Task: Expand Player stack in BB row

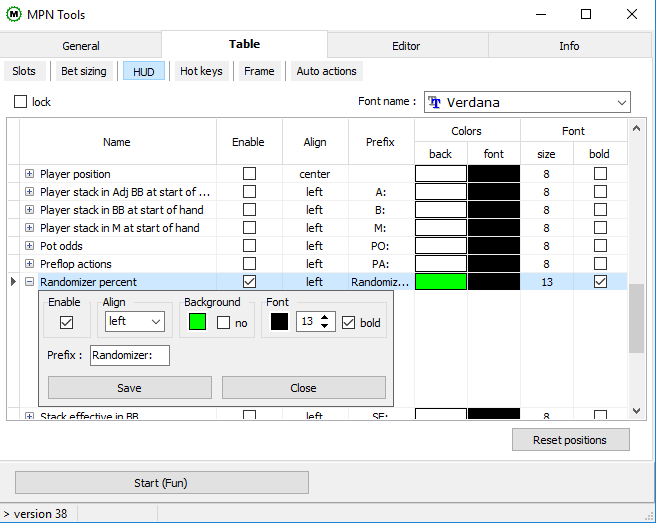Action: pos(29,210)
